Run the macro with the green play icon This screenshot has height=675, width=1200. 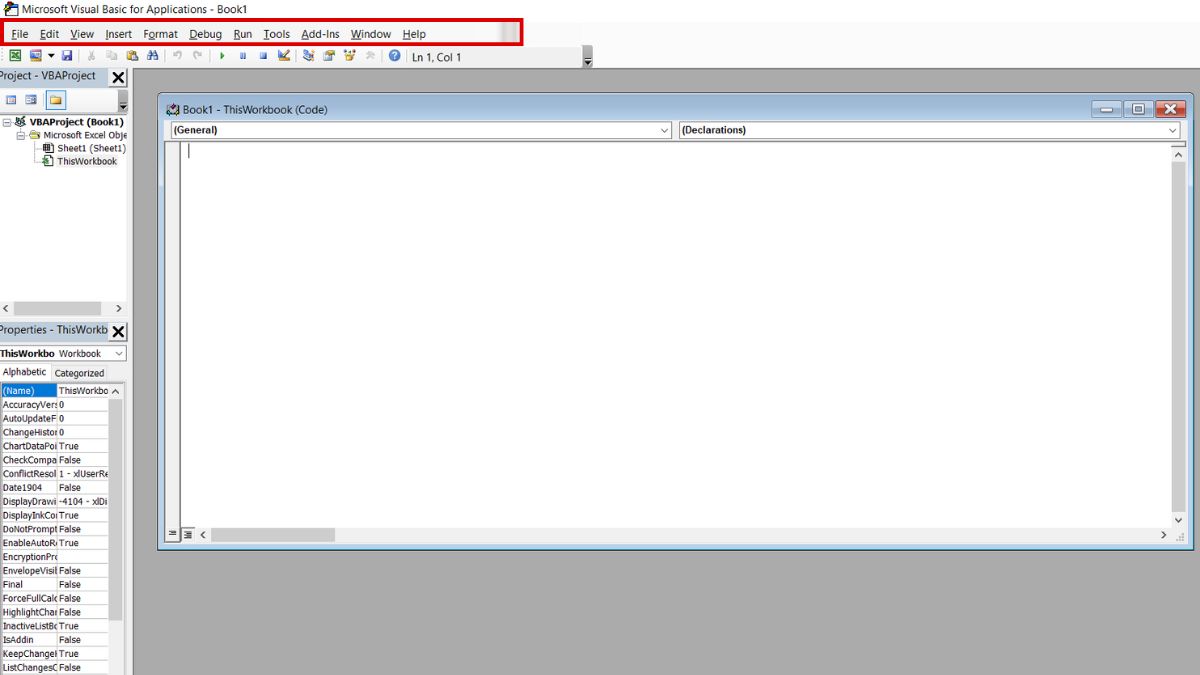pos(222,56)
